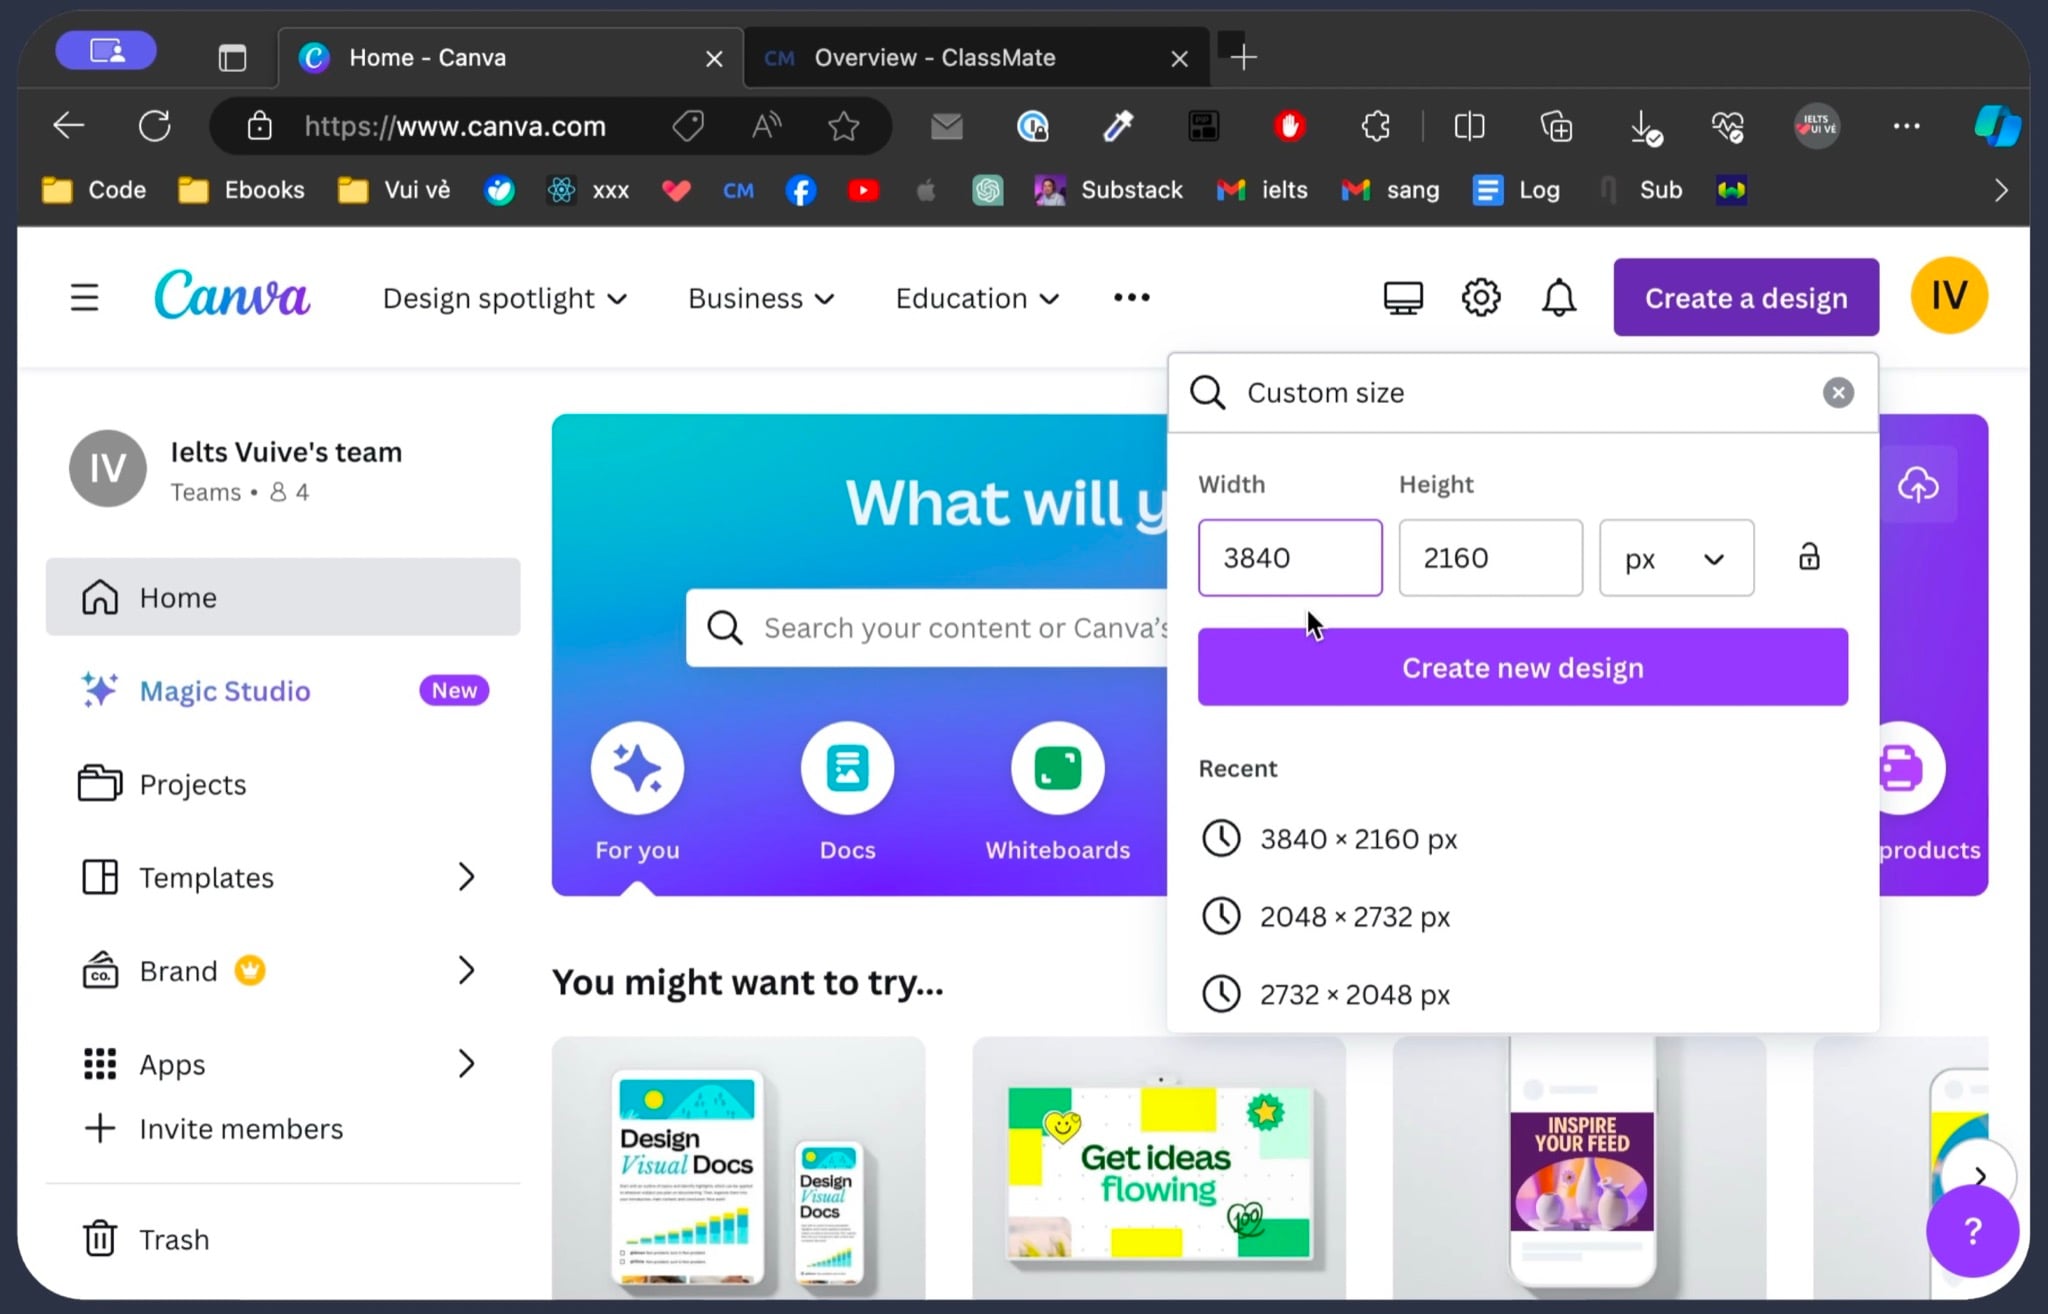Open the Whiteboards category icon
The height and width of the screenshot is (1314, 2048).
[x=1058, y=768]
